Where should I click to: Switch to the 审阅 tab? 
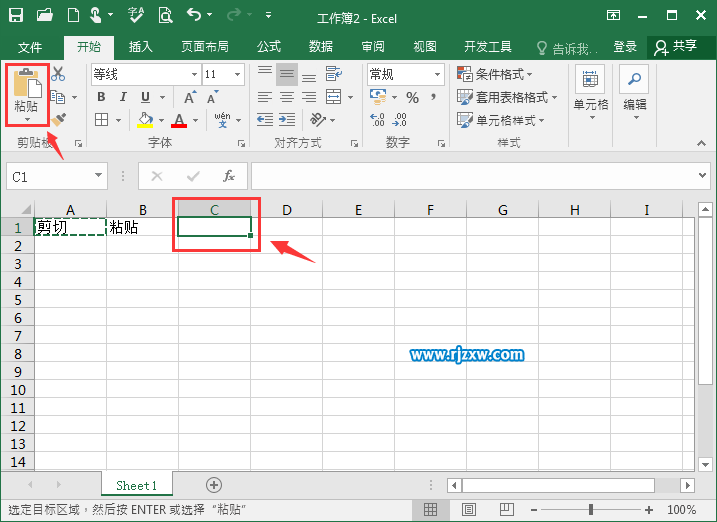pos(373,47)
